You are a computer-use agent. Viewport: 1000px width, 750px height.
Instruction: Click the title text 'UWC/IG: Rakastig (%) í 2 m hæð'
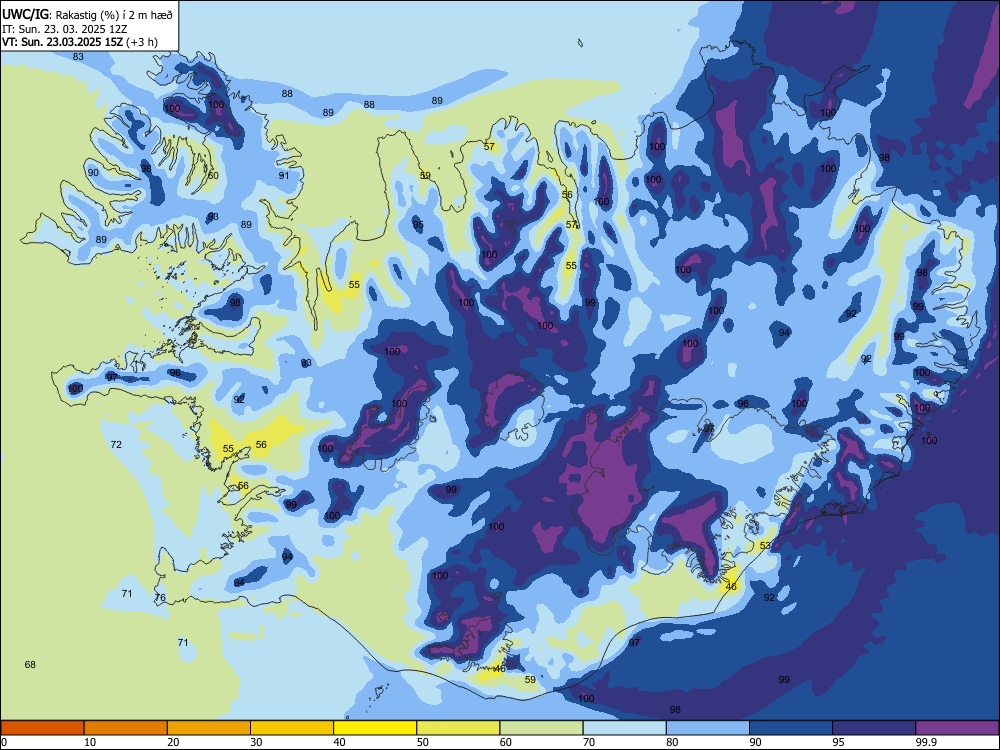pos(87,15)
